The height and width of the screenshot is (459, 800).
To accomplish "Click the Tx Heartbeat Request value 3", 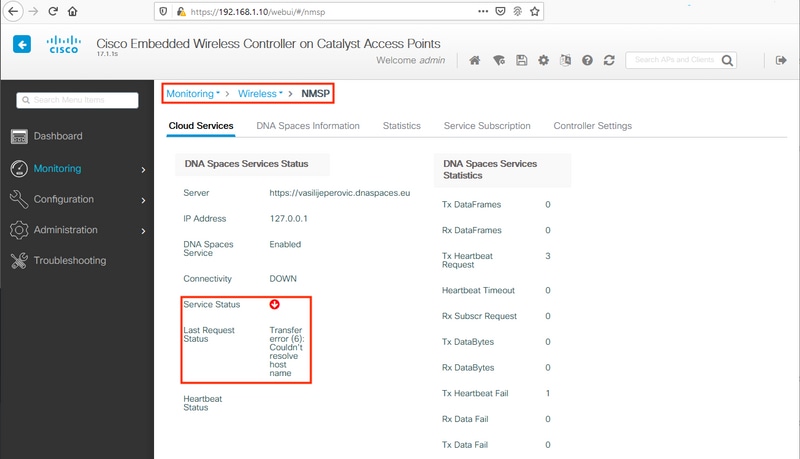I will point(548,256).
